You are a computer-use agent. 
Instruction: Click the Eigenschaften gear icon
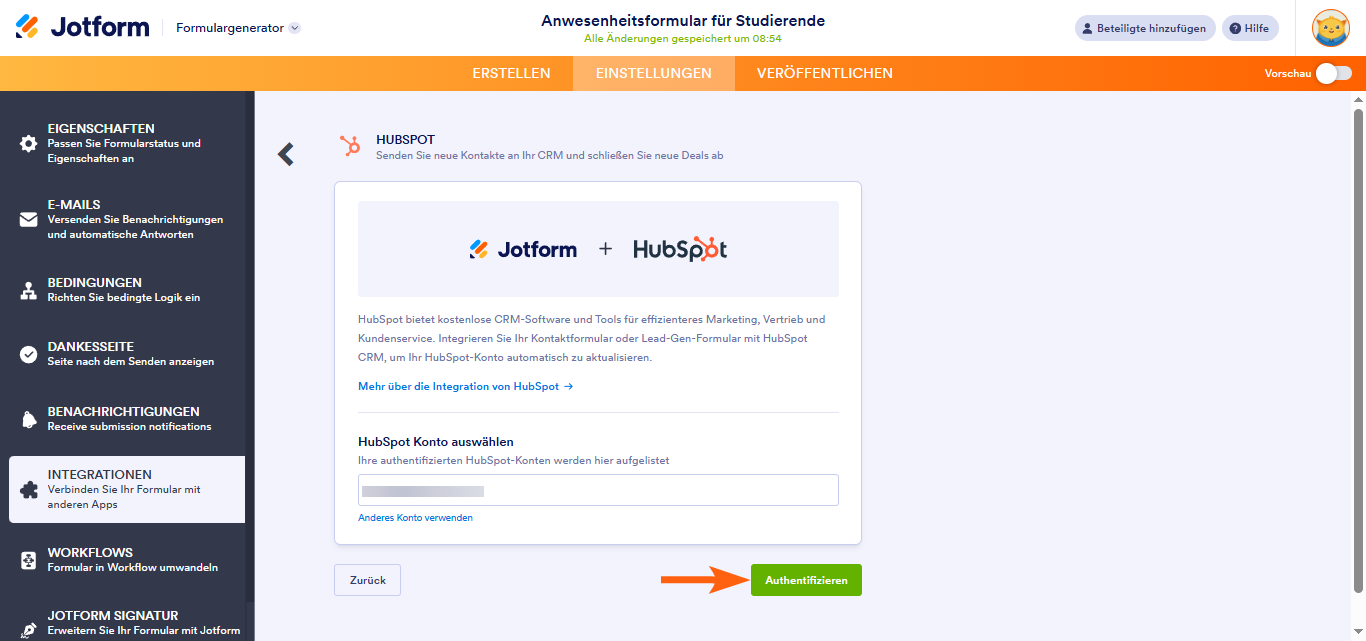(x=29, y=144)
